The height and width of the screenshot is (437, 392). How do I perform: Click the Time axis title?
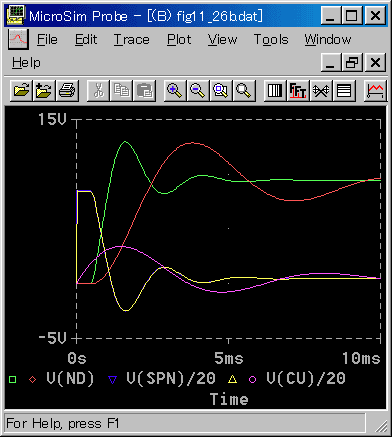coord(229,399)
